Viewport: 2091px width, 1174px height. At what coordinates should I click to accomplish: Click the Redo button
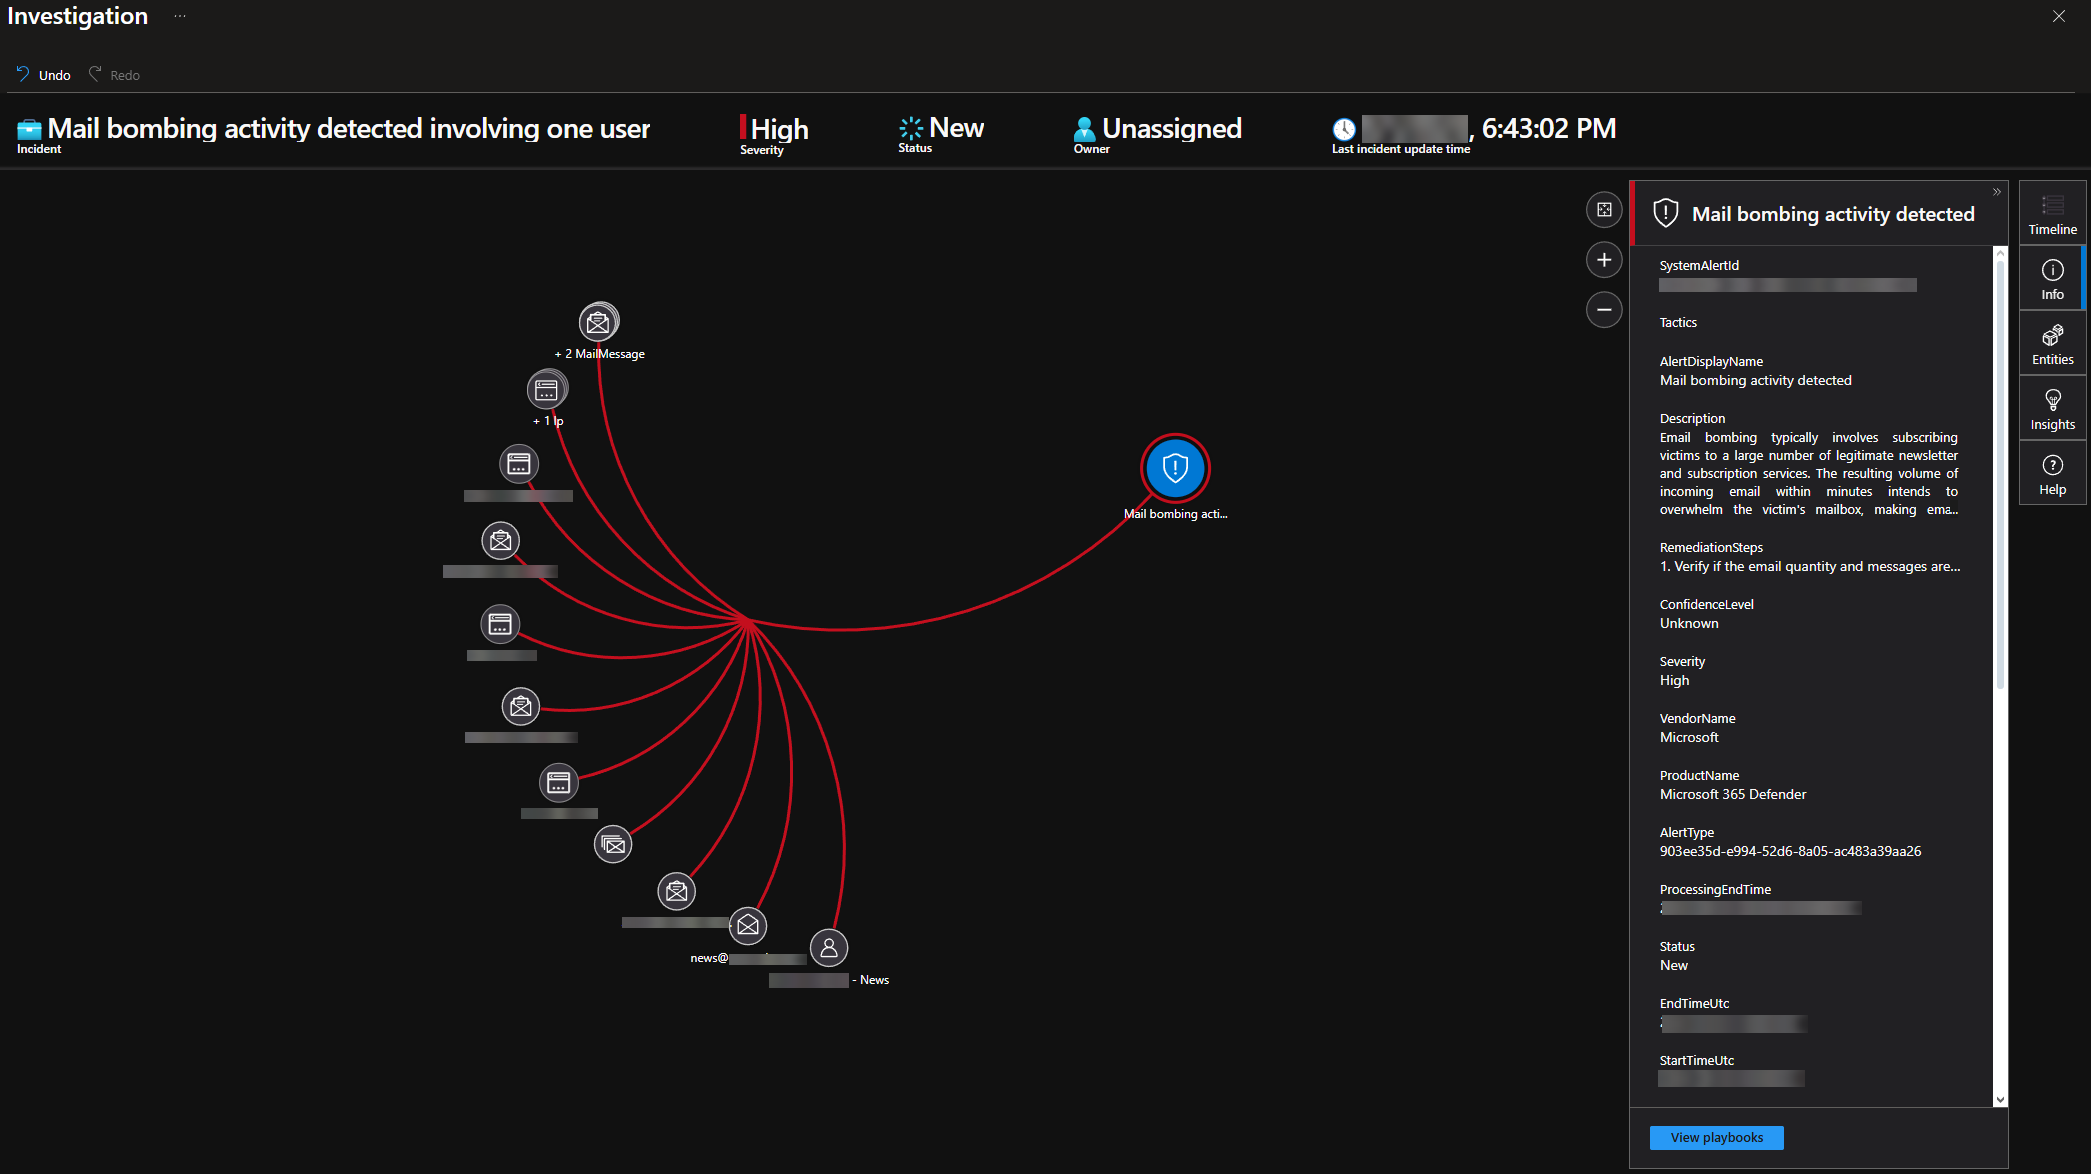click(114, 75)
